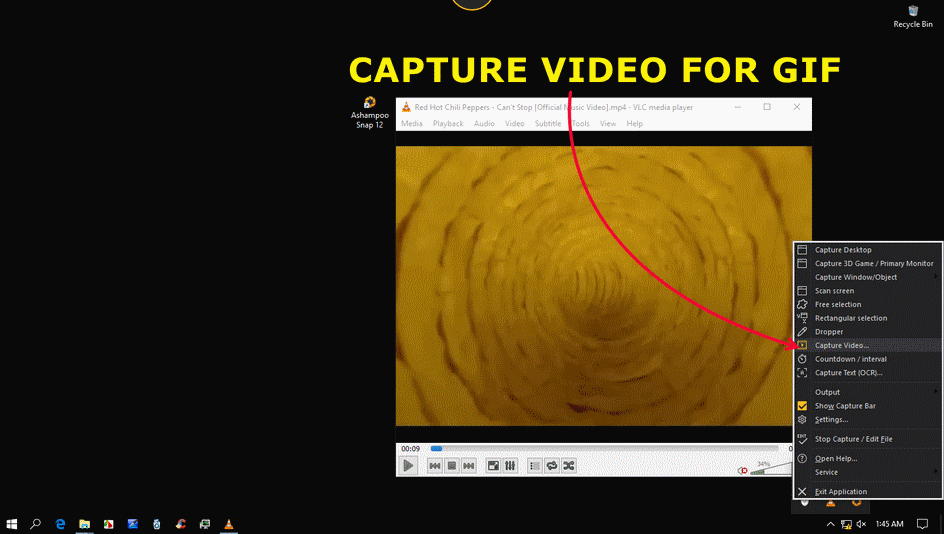Choose Exit Application menu entry
The image size is (944, 534).
coord(868,492)
